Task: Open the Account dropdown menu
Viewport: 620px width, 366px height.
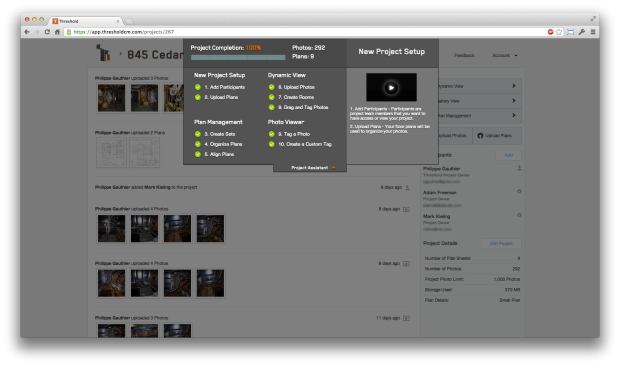Action: tap(505, 55)
